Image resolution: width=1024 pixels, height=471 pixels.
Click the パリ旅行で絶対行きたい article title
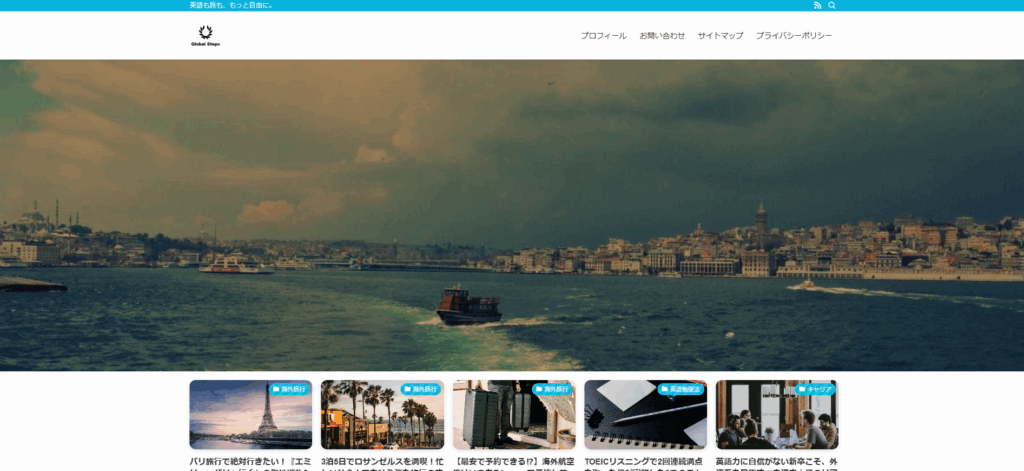[x=250, y=463]
